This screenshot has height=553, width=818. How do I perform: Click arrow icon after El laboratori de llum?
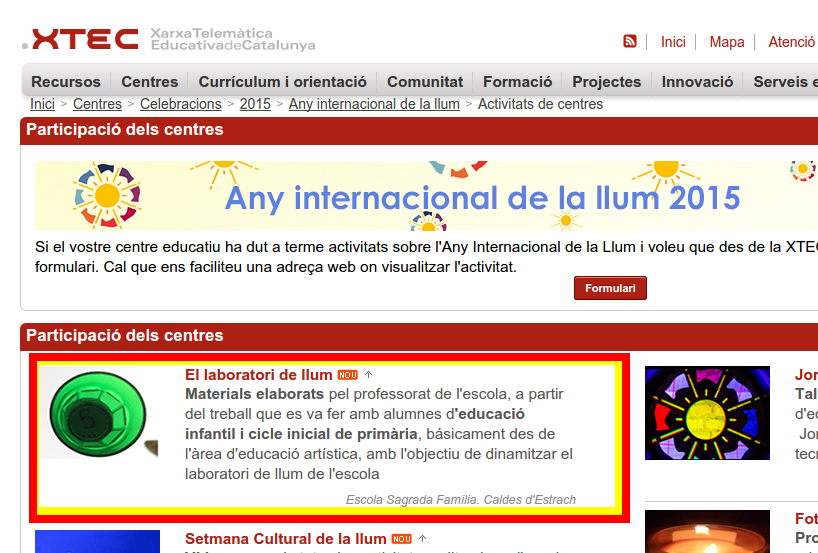tap(368, 375)
